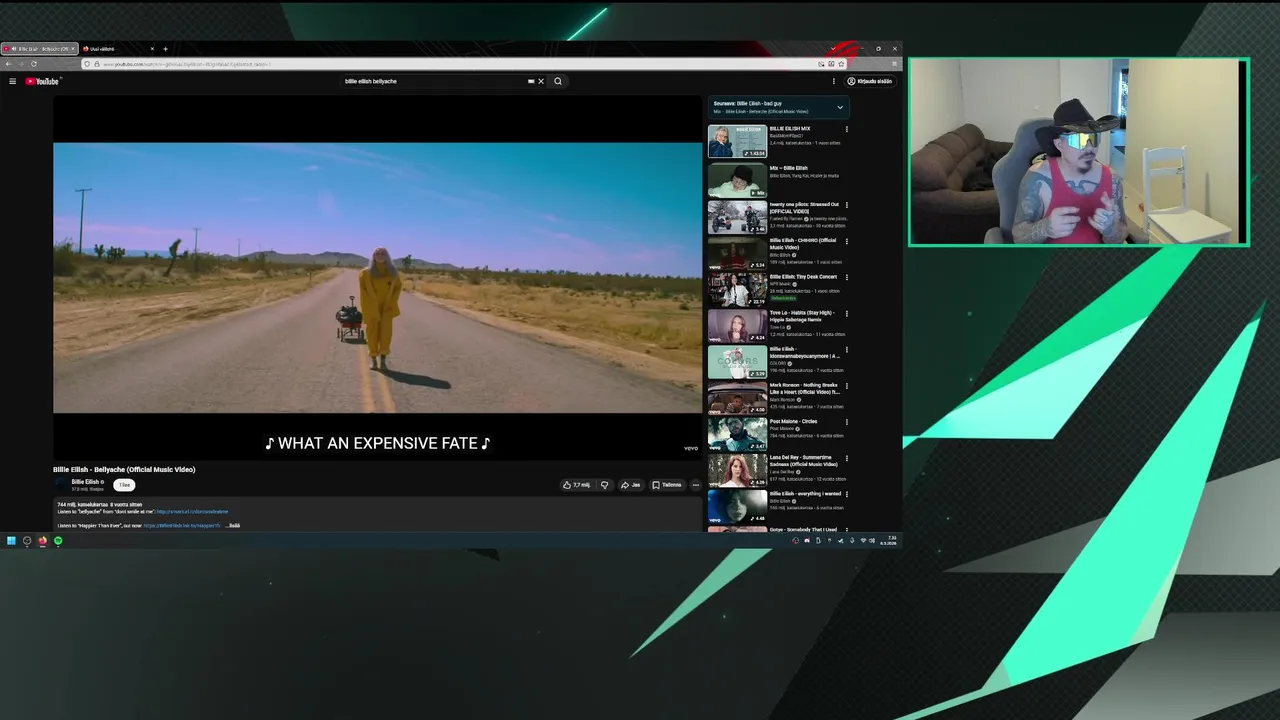The height and width of the screenshot is (720, 1280).
Task: Open Billie Eilish everything i wanted video
Action: click(737, 507)
